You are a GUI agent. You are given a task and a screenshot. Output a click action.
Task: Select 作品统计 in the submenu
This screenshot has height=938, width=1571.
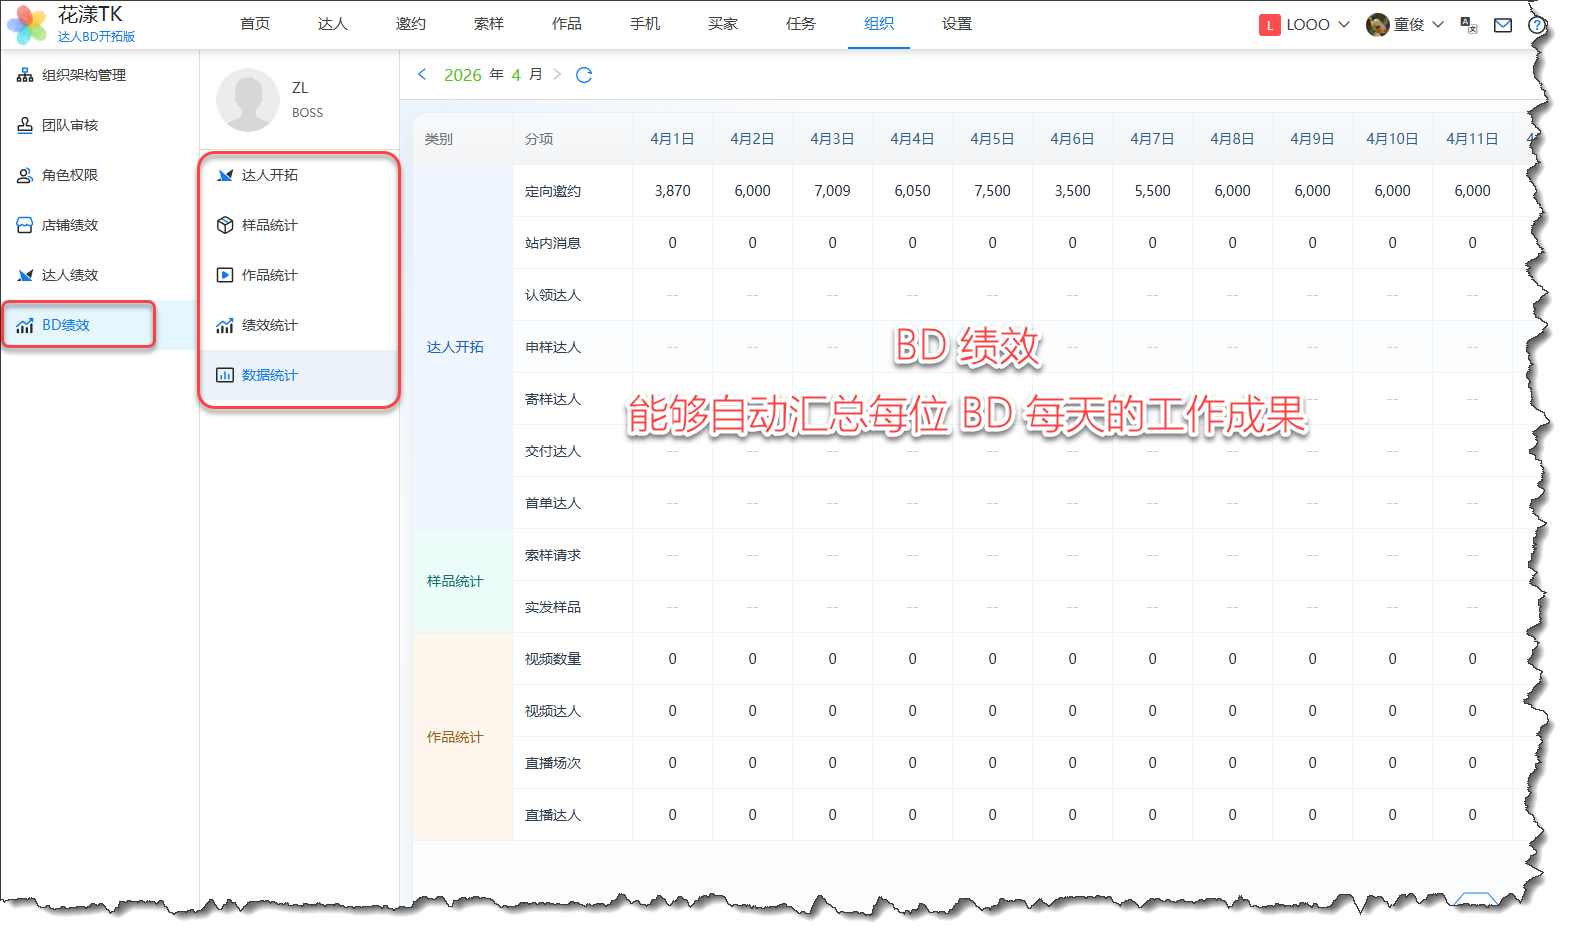pyautogui.click(x=269, y=275)
